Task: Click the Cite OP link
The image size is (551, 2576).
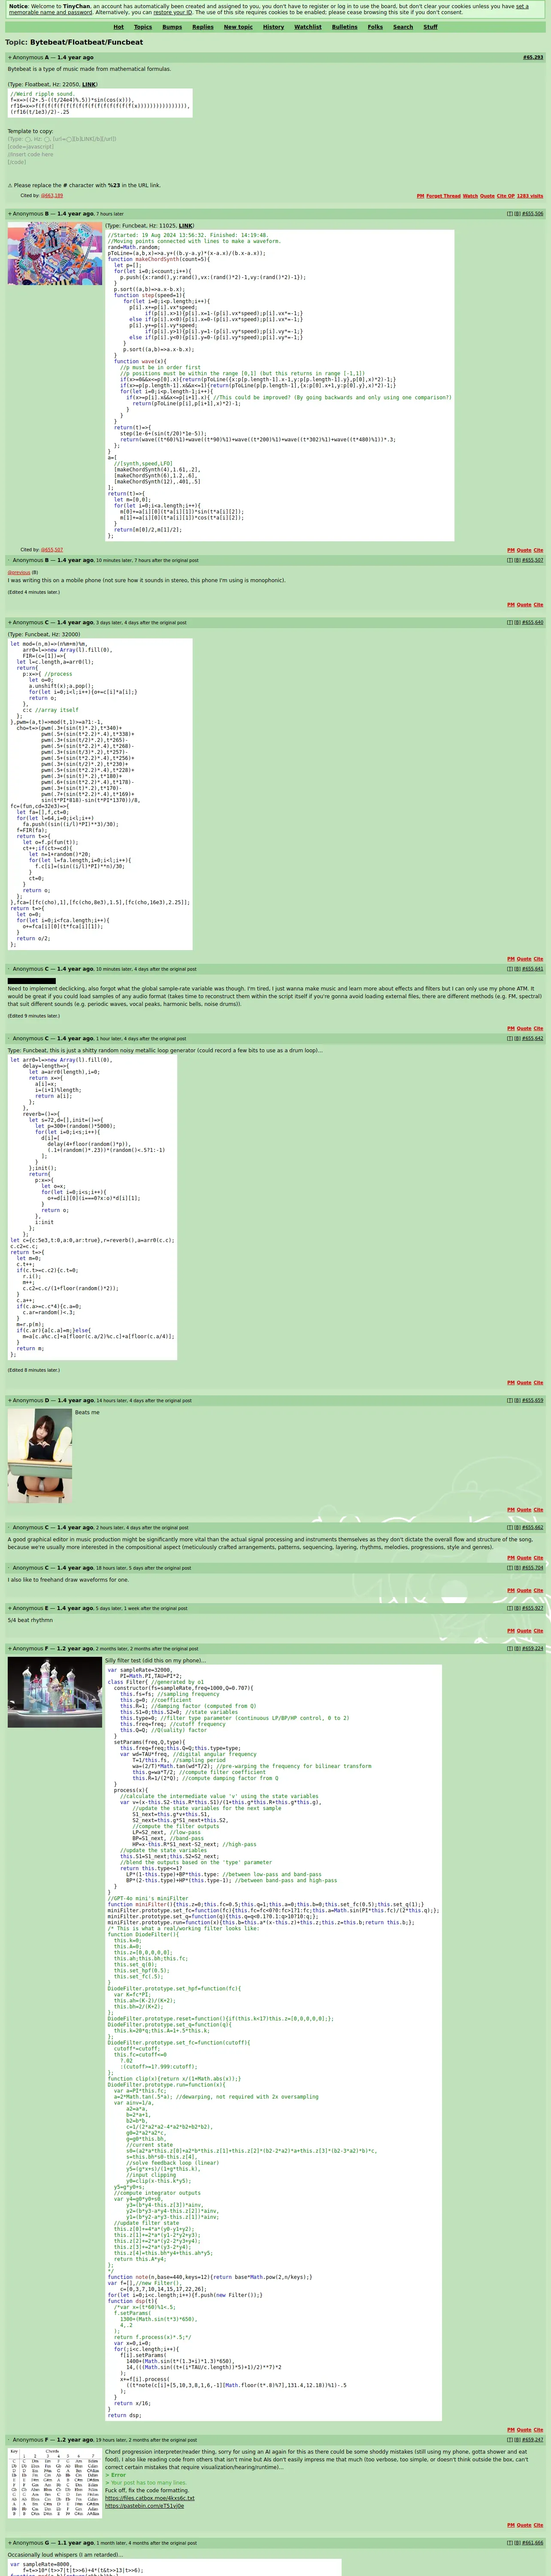Action: coord(506,196)
